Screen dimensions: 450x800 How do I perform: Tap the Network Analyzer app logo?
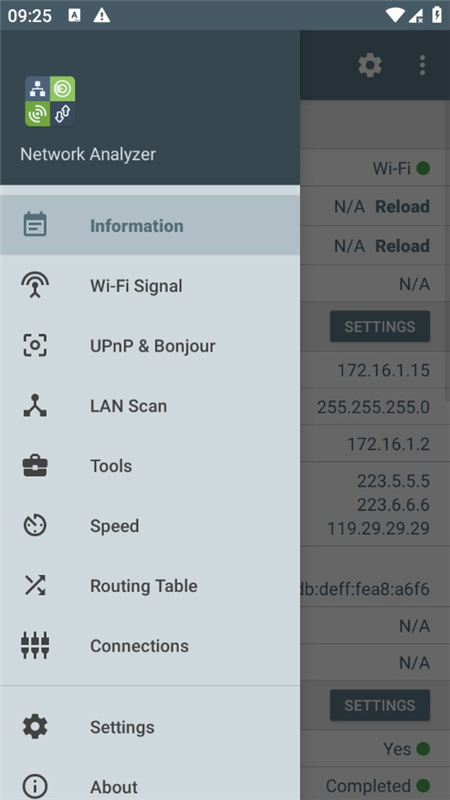50,101
